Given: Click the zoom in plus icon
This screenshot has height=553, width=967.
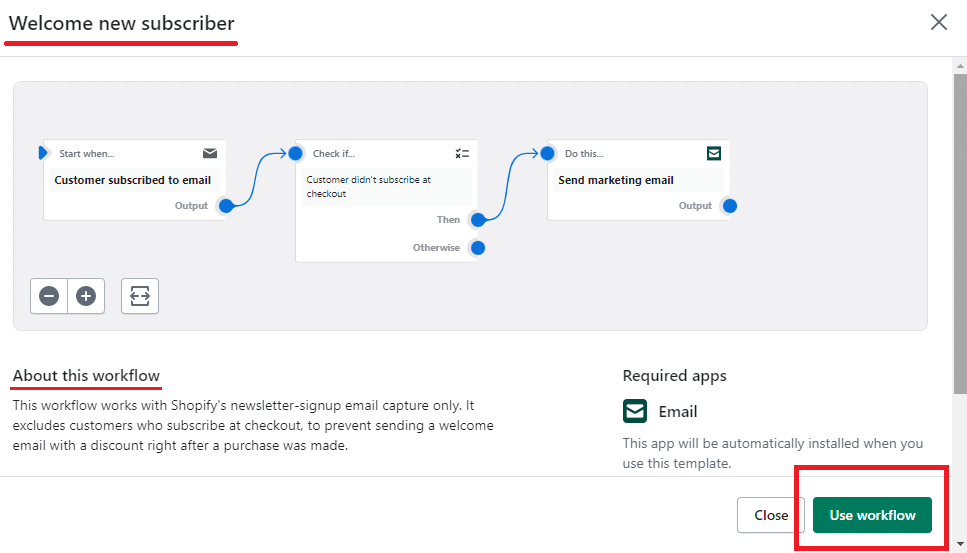Looking at the screenshot, I should (x=86, y=296).
